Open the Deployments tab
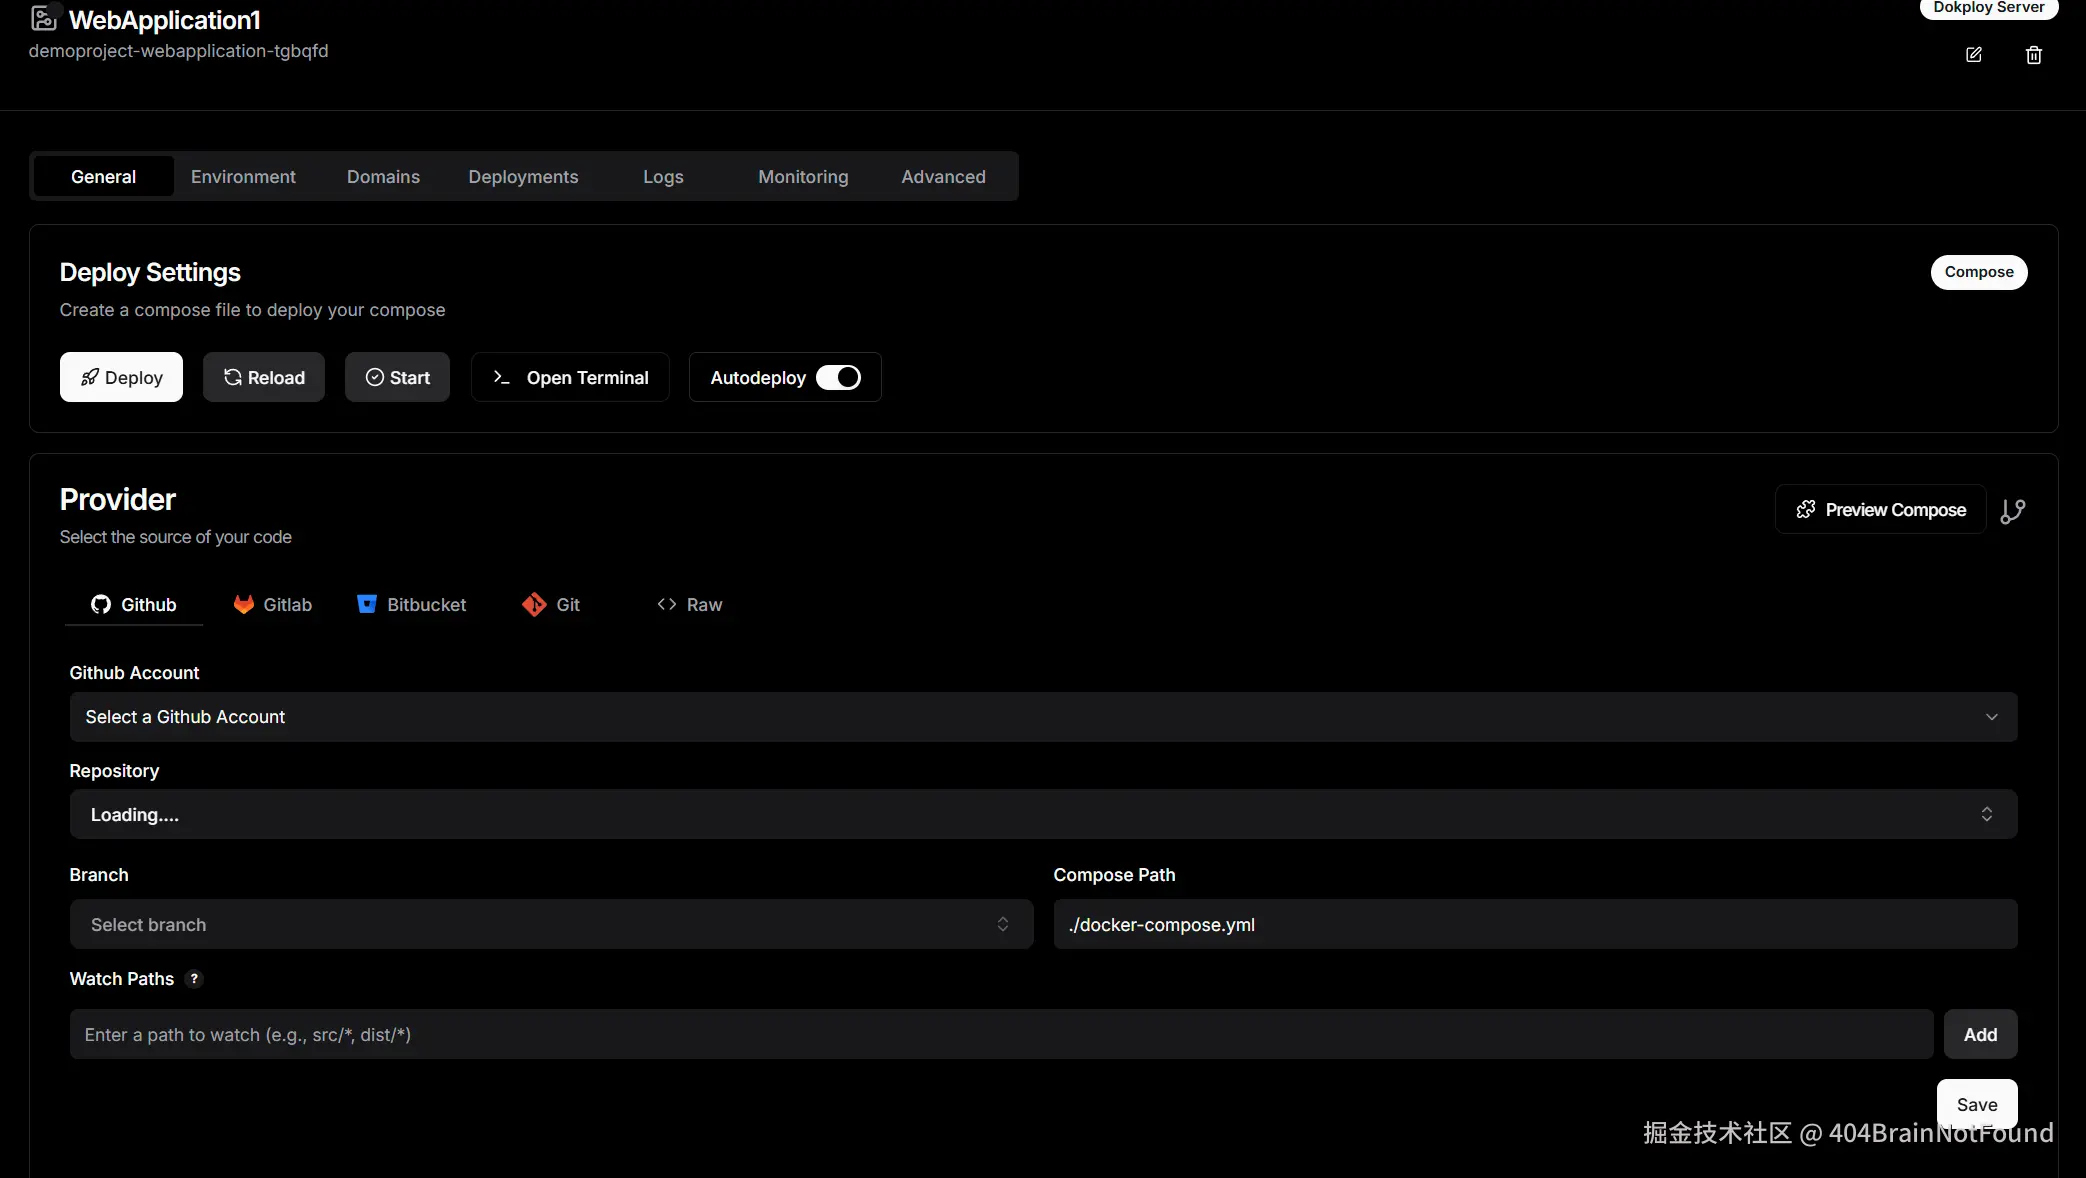 523,177
